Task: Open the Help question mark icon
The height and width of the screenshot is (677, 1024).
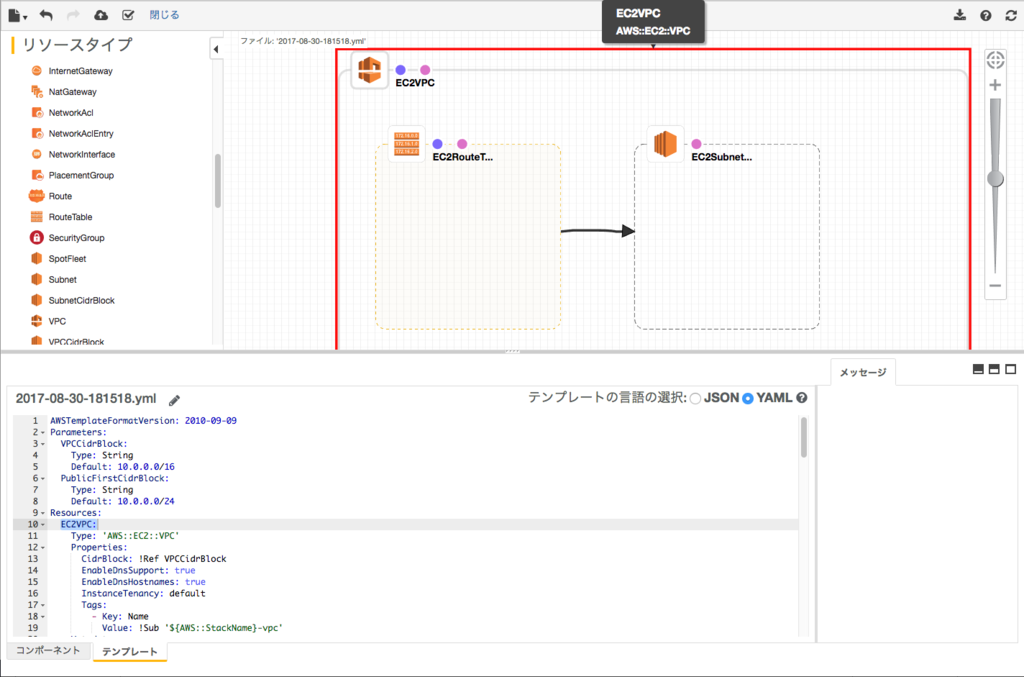Action: tap(985, 16)
